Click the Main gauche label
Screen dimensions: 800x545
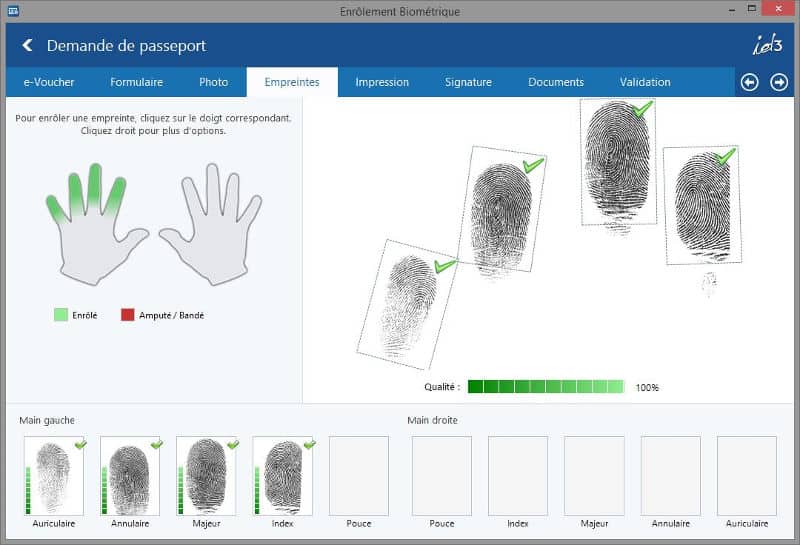(x=47, y=420)
